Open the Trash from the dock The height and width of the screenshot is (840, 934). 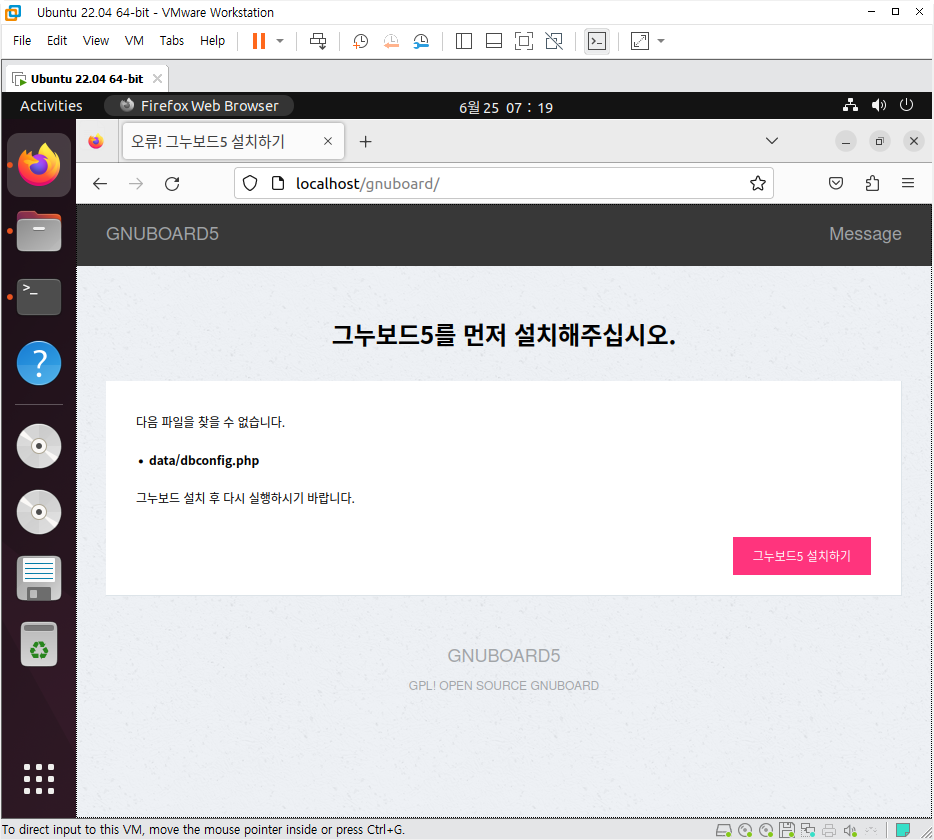(39, 645)
